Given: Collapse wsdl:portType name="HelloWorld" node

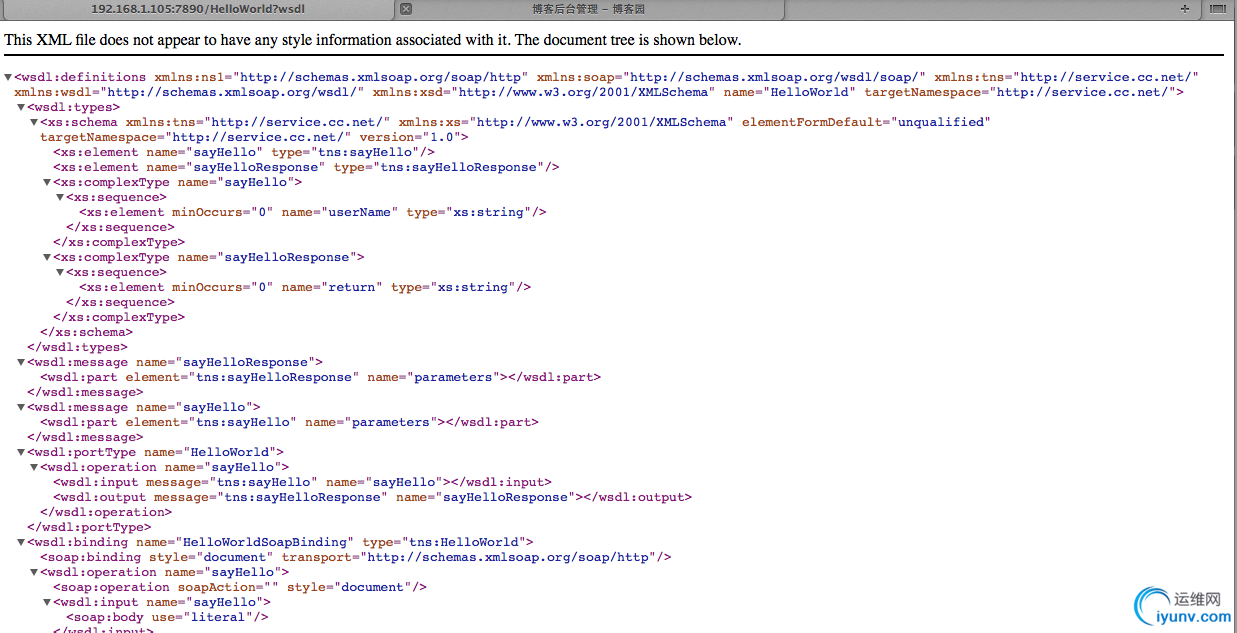Looking at the screenshot, I should point(21,452).
